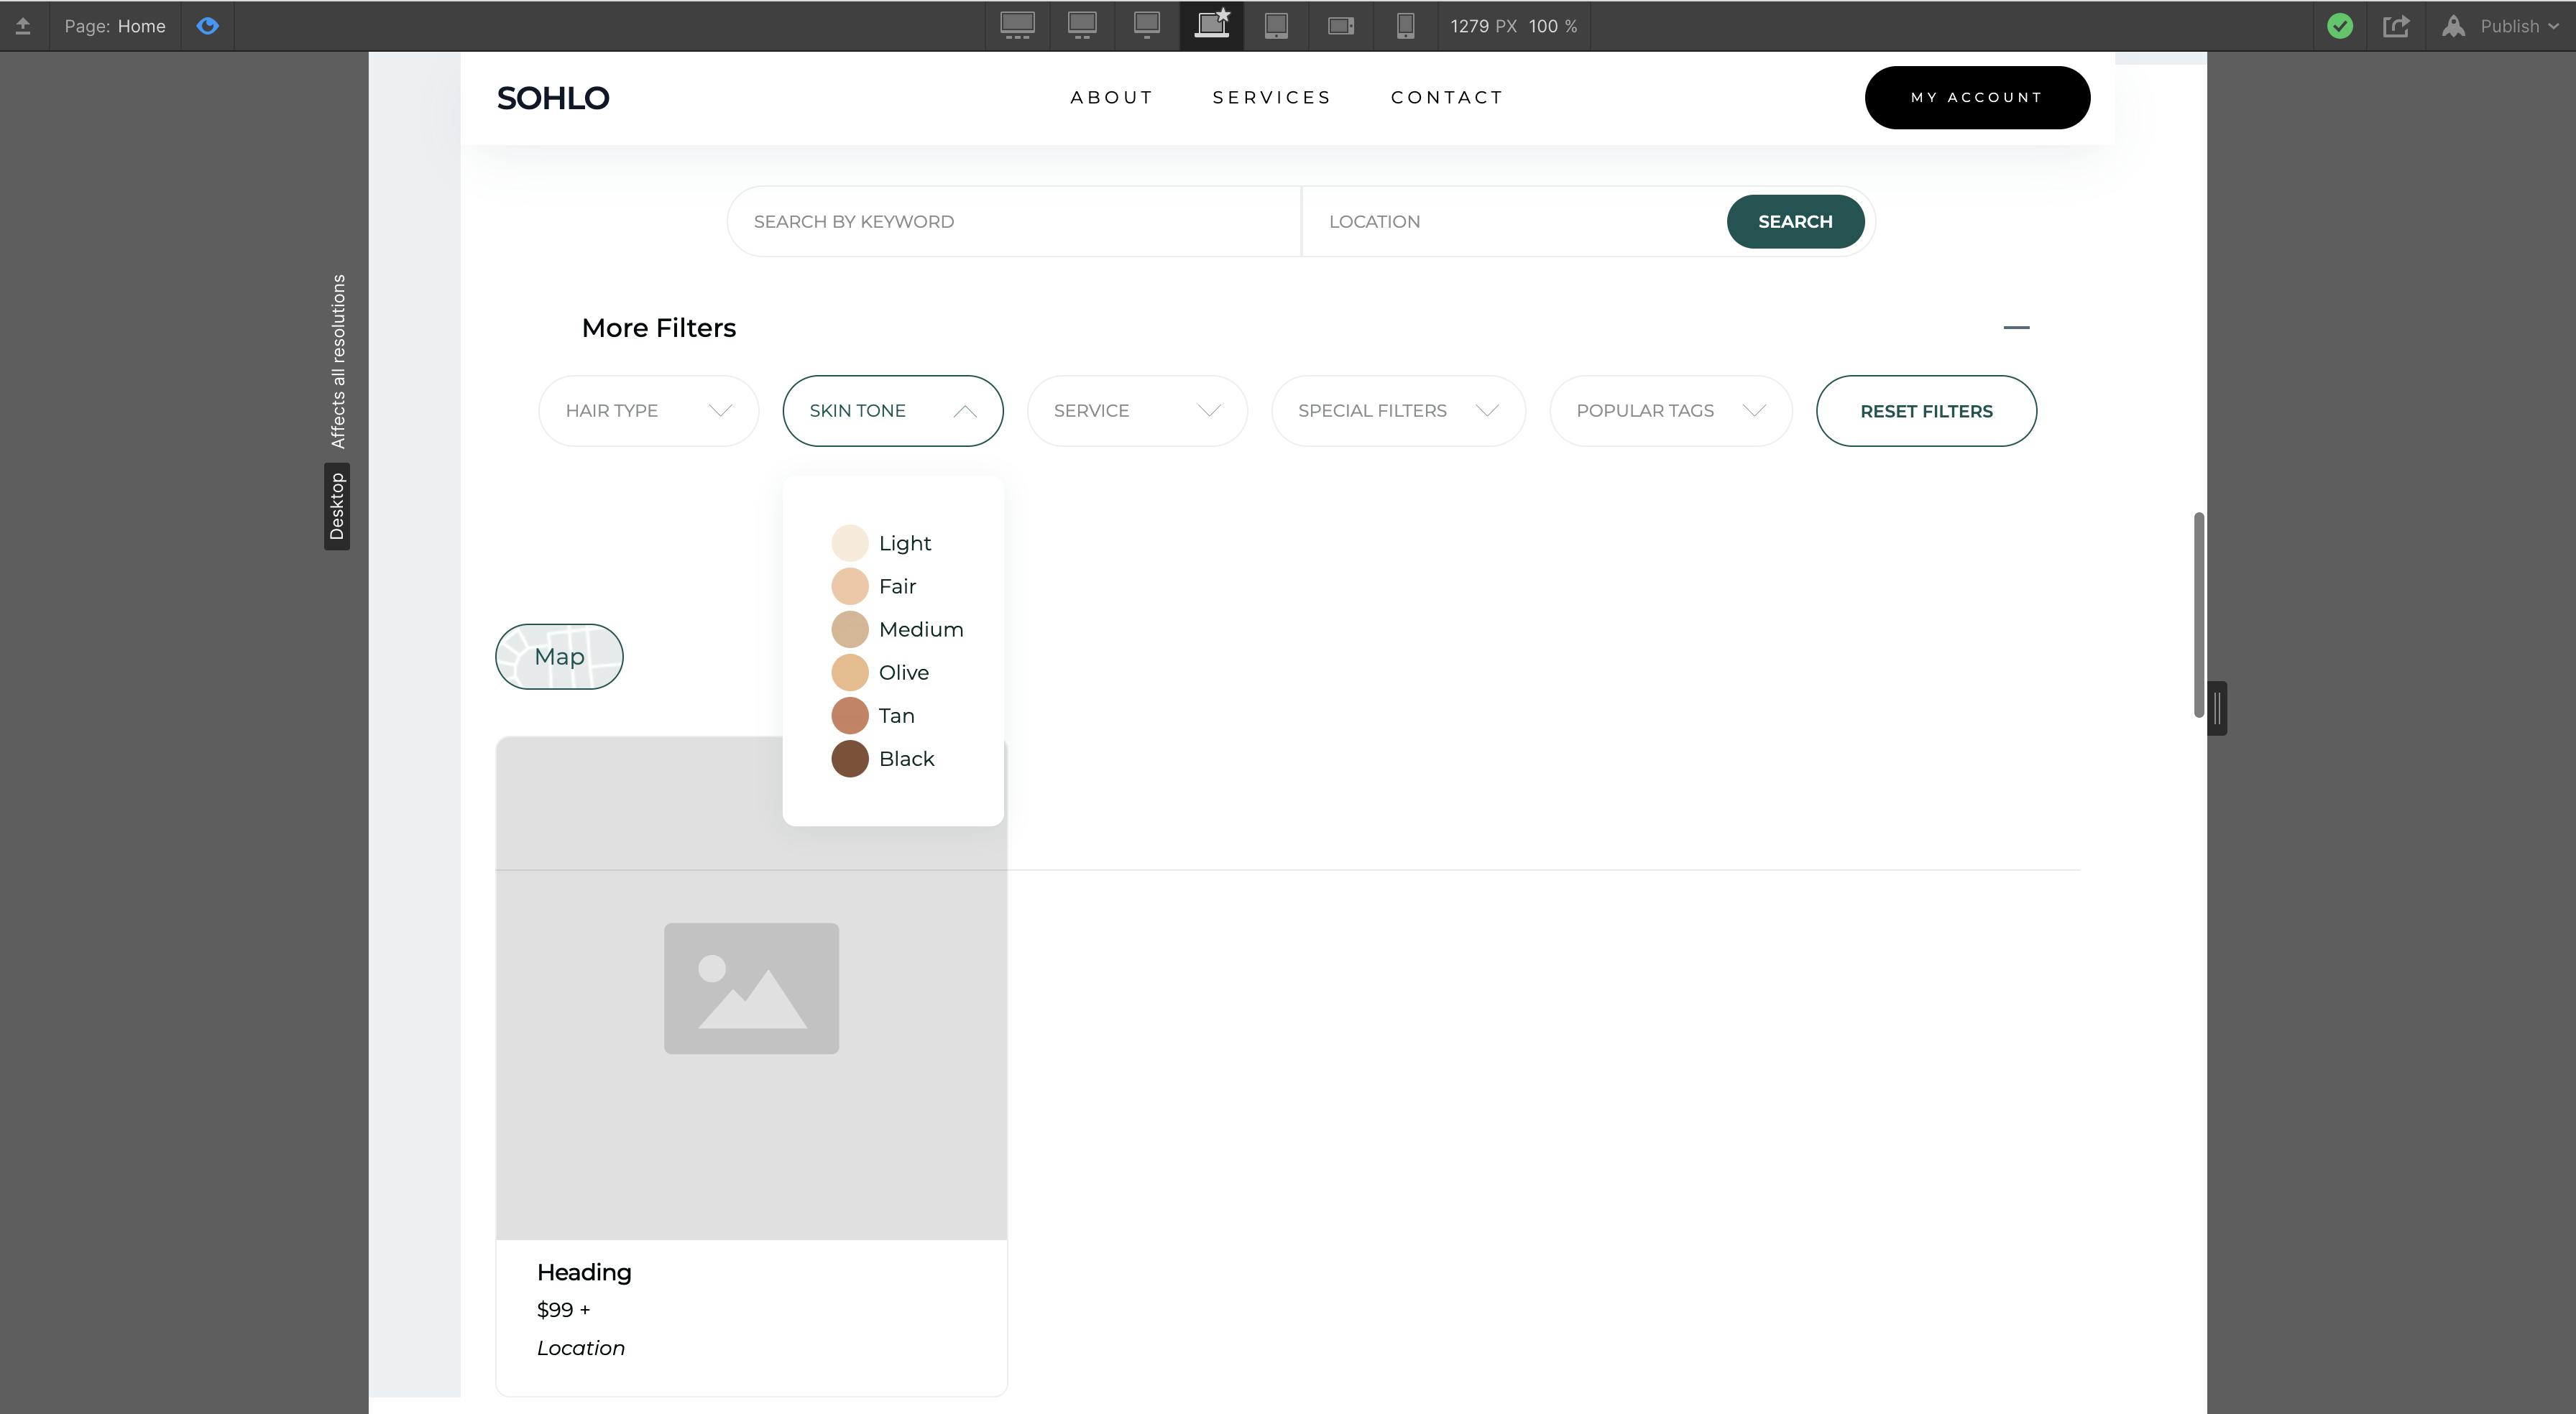Select the triple-dot widescreen monitor breakpoint
This screenshot has width=2576, height=1414.
(x=1017, y=26)
